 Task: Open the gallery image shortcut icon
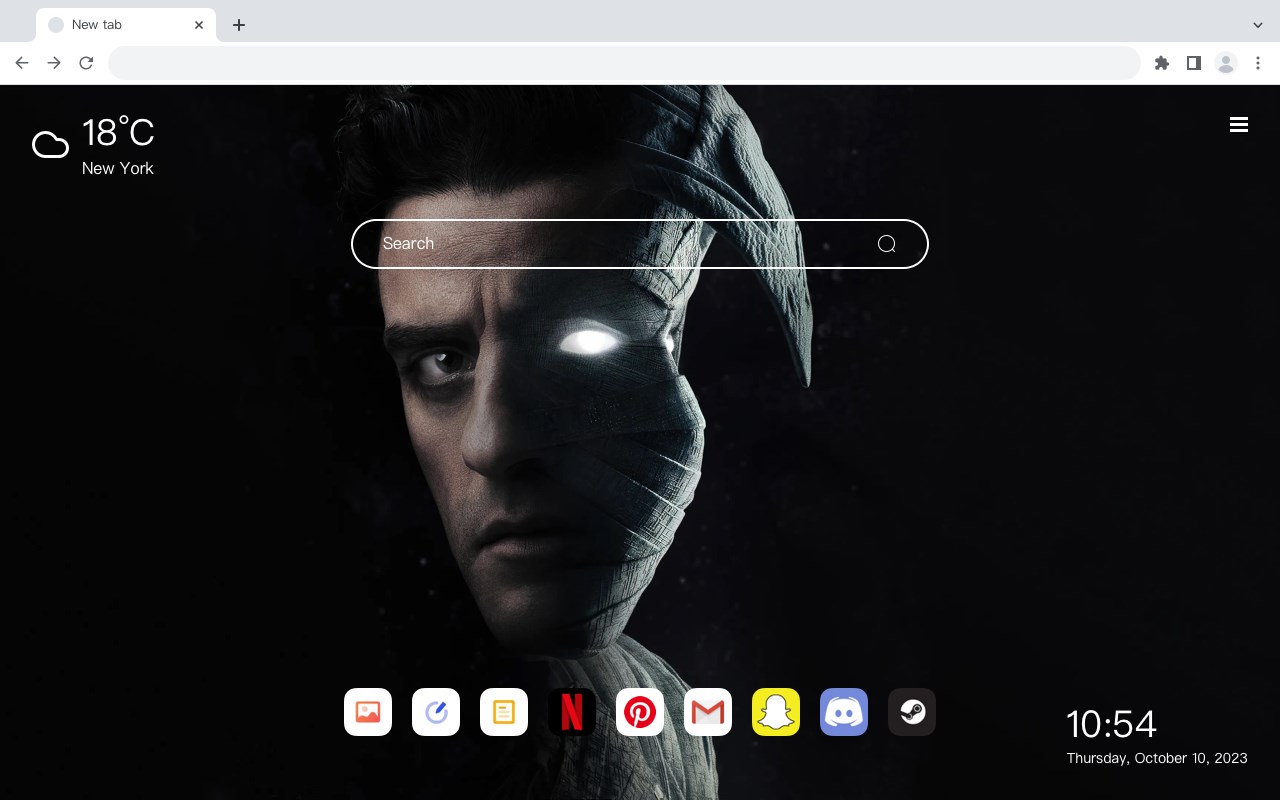coord(368,712)
